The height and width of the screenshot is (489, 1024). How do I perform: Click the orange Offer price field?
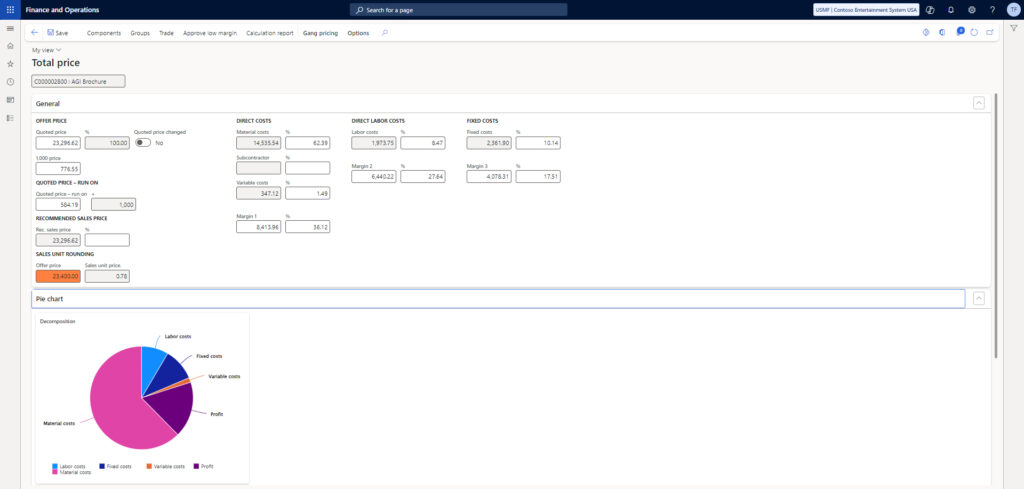click(58, 276)
